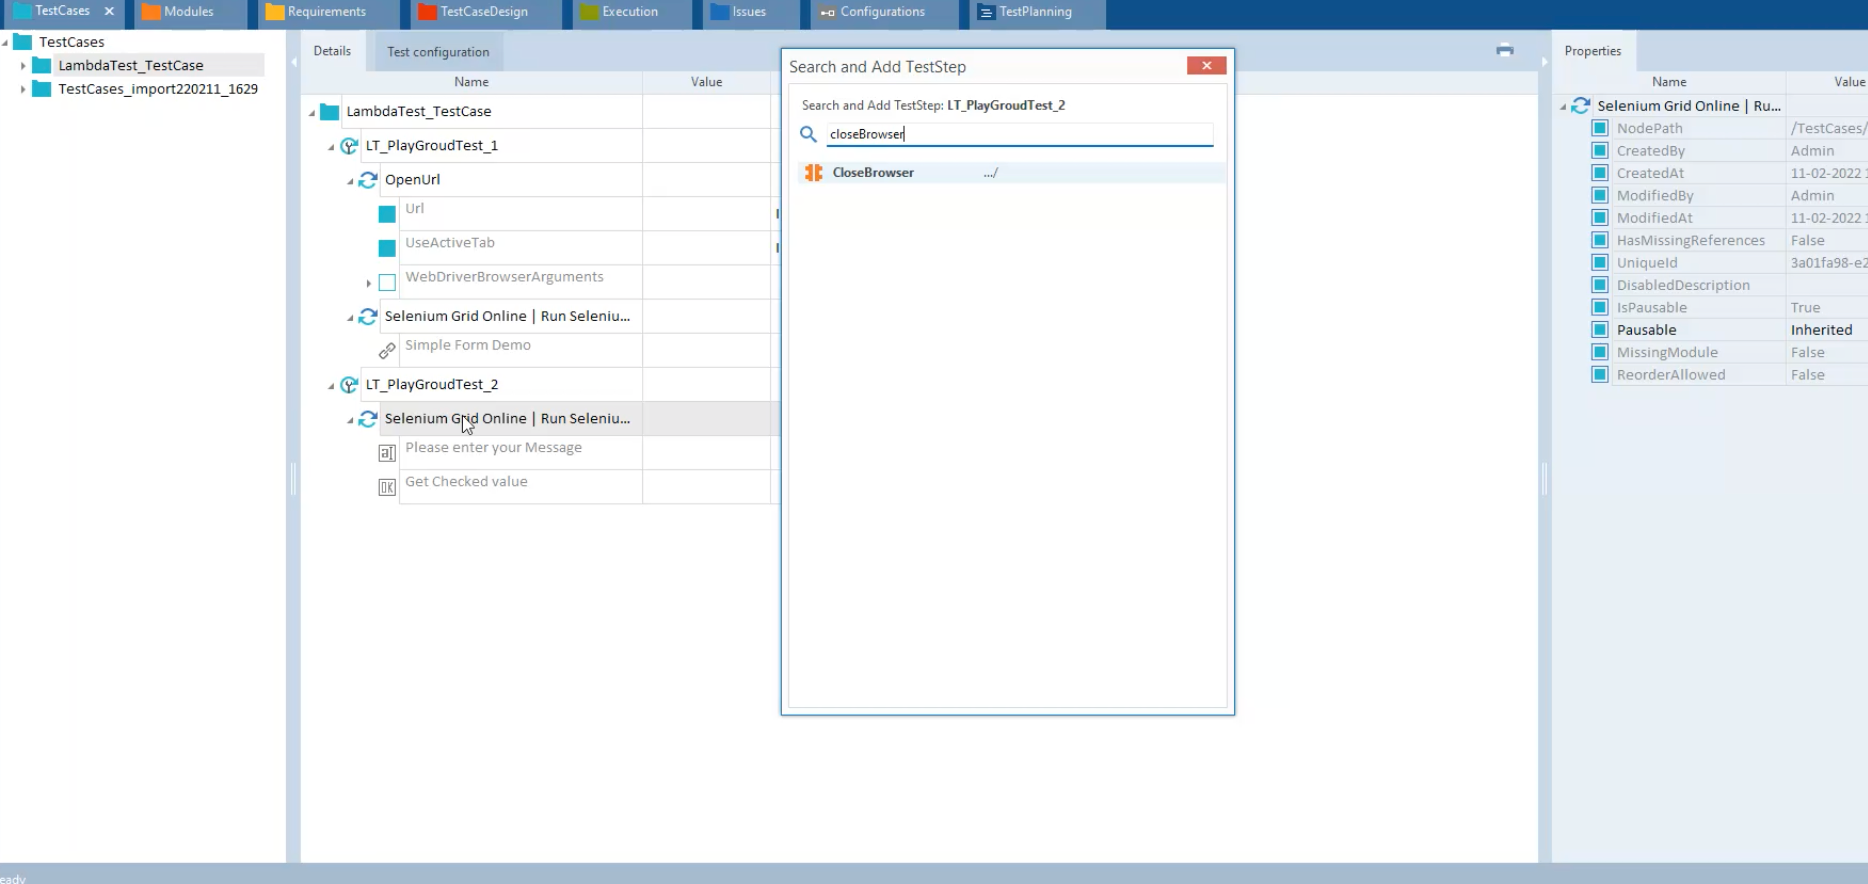Click the LT_PlayGroudTest_1 test case icon

[x=349, y=146]
